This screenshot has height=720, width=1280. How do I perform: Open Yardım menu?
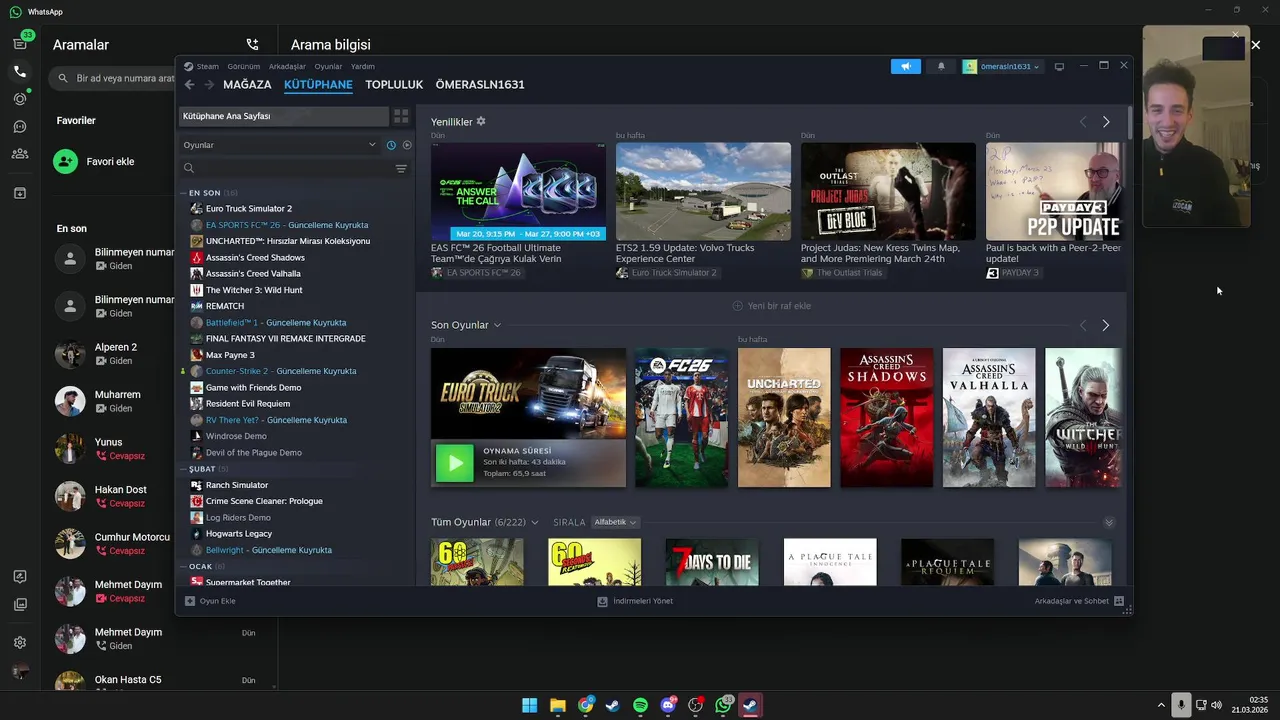(363, 67)
